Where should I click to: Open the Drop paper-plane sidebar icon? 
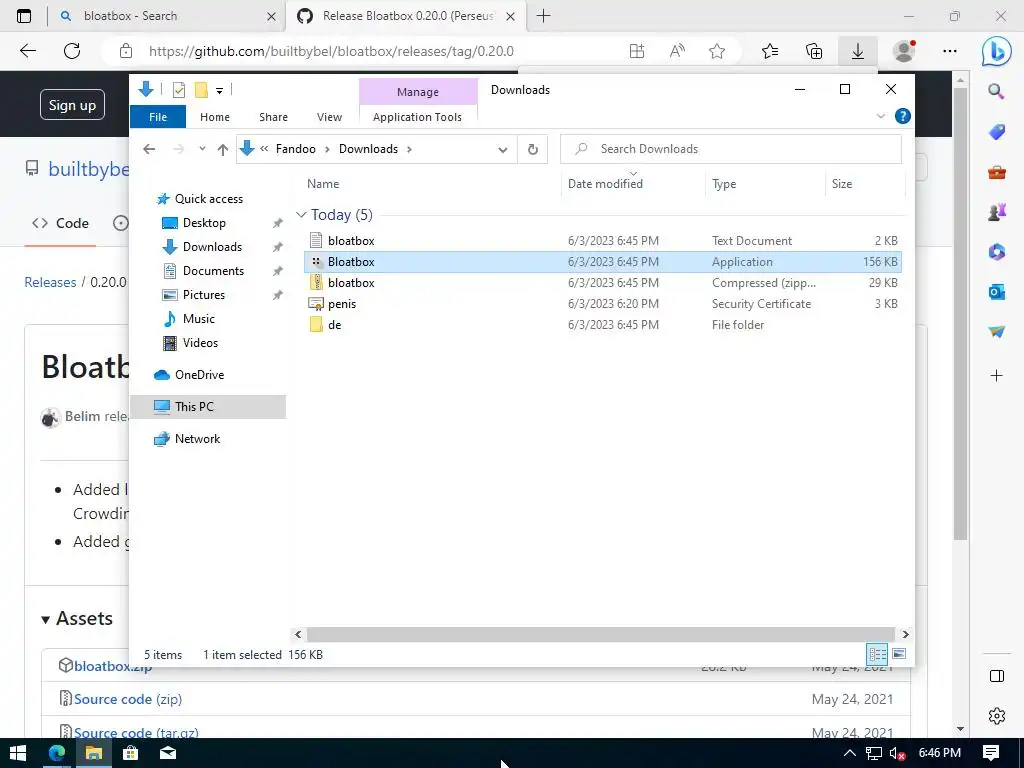click(997, 332)
